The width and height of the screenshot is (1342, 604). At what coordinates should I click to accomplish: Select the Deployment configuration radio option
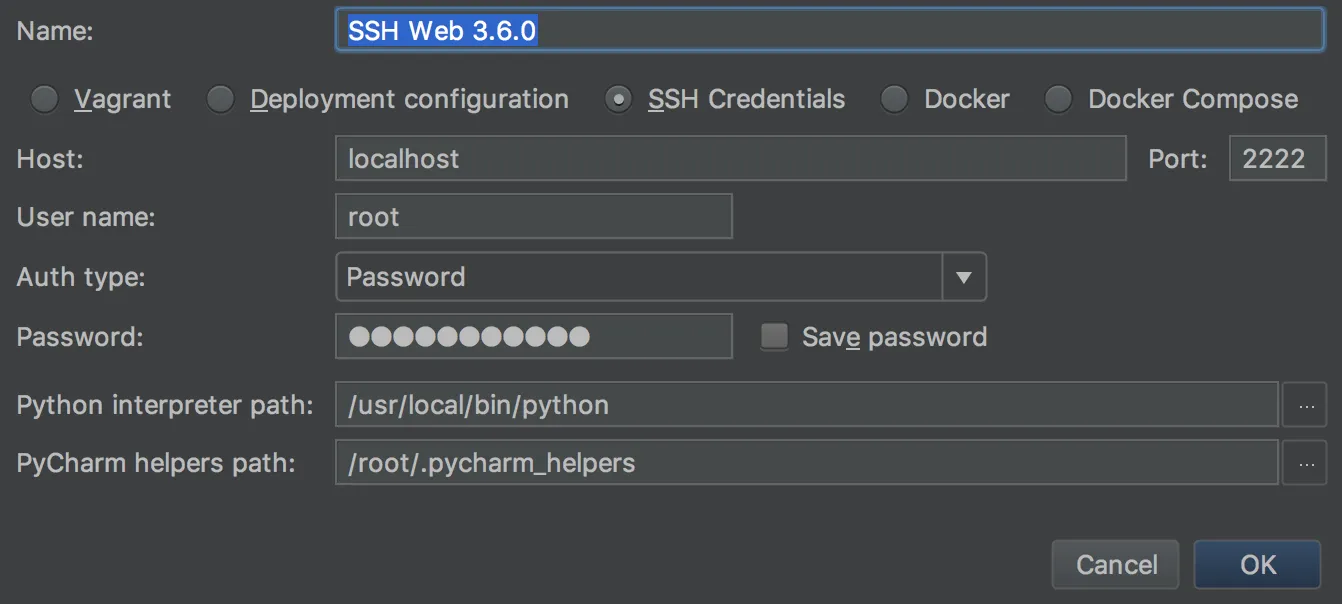point(220,99)
